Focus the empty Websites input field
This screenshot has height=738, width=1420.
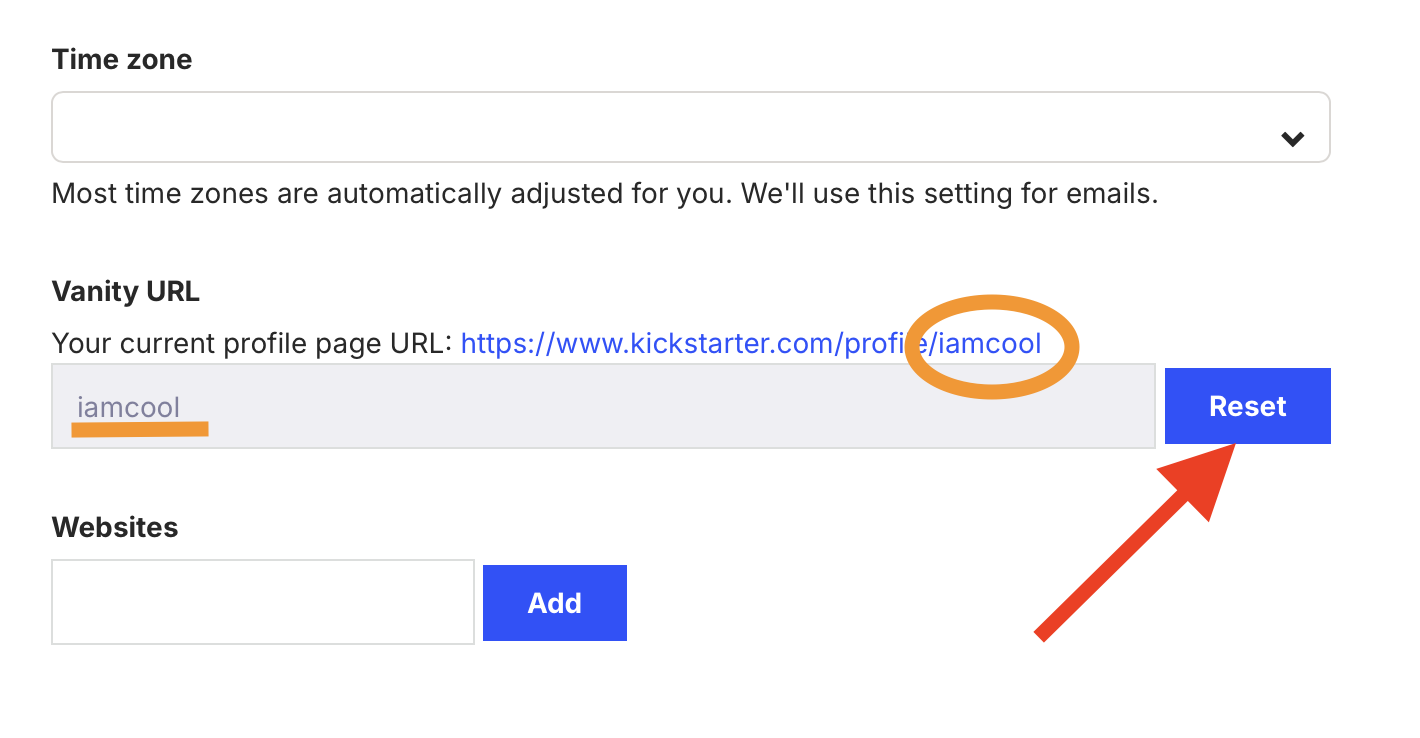pyautogui.click(x=262, y=602)
